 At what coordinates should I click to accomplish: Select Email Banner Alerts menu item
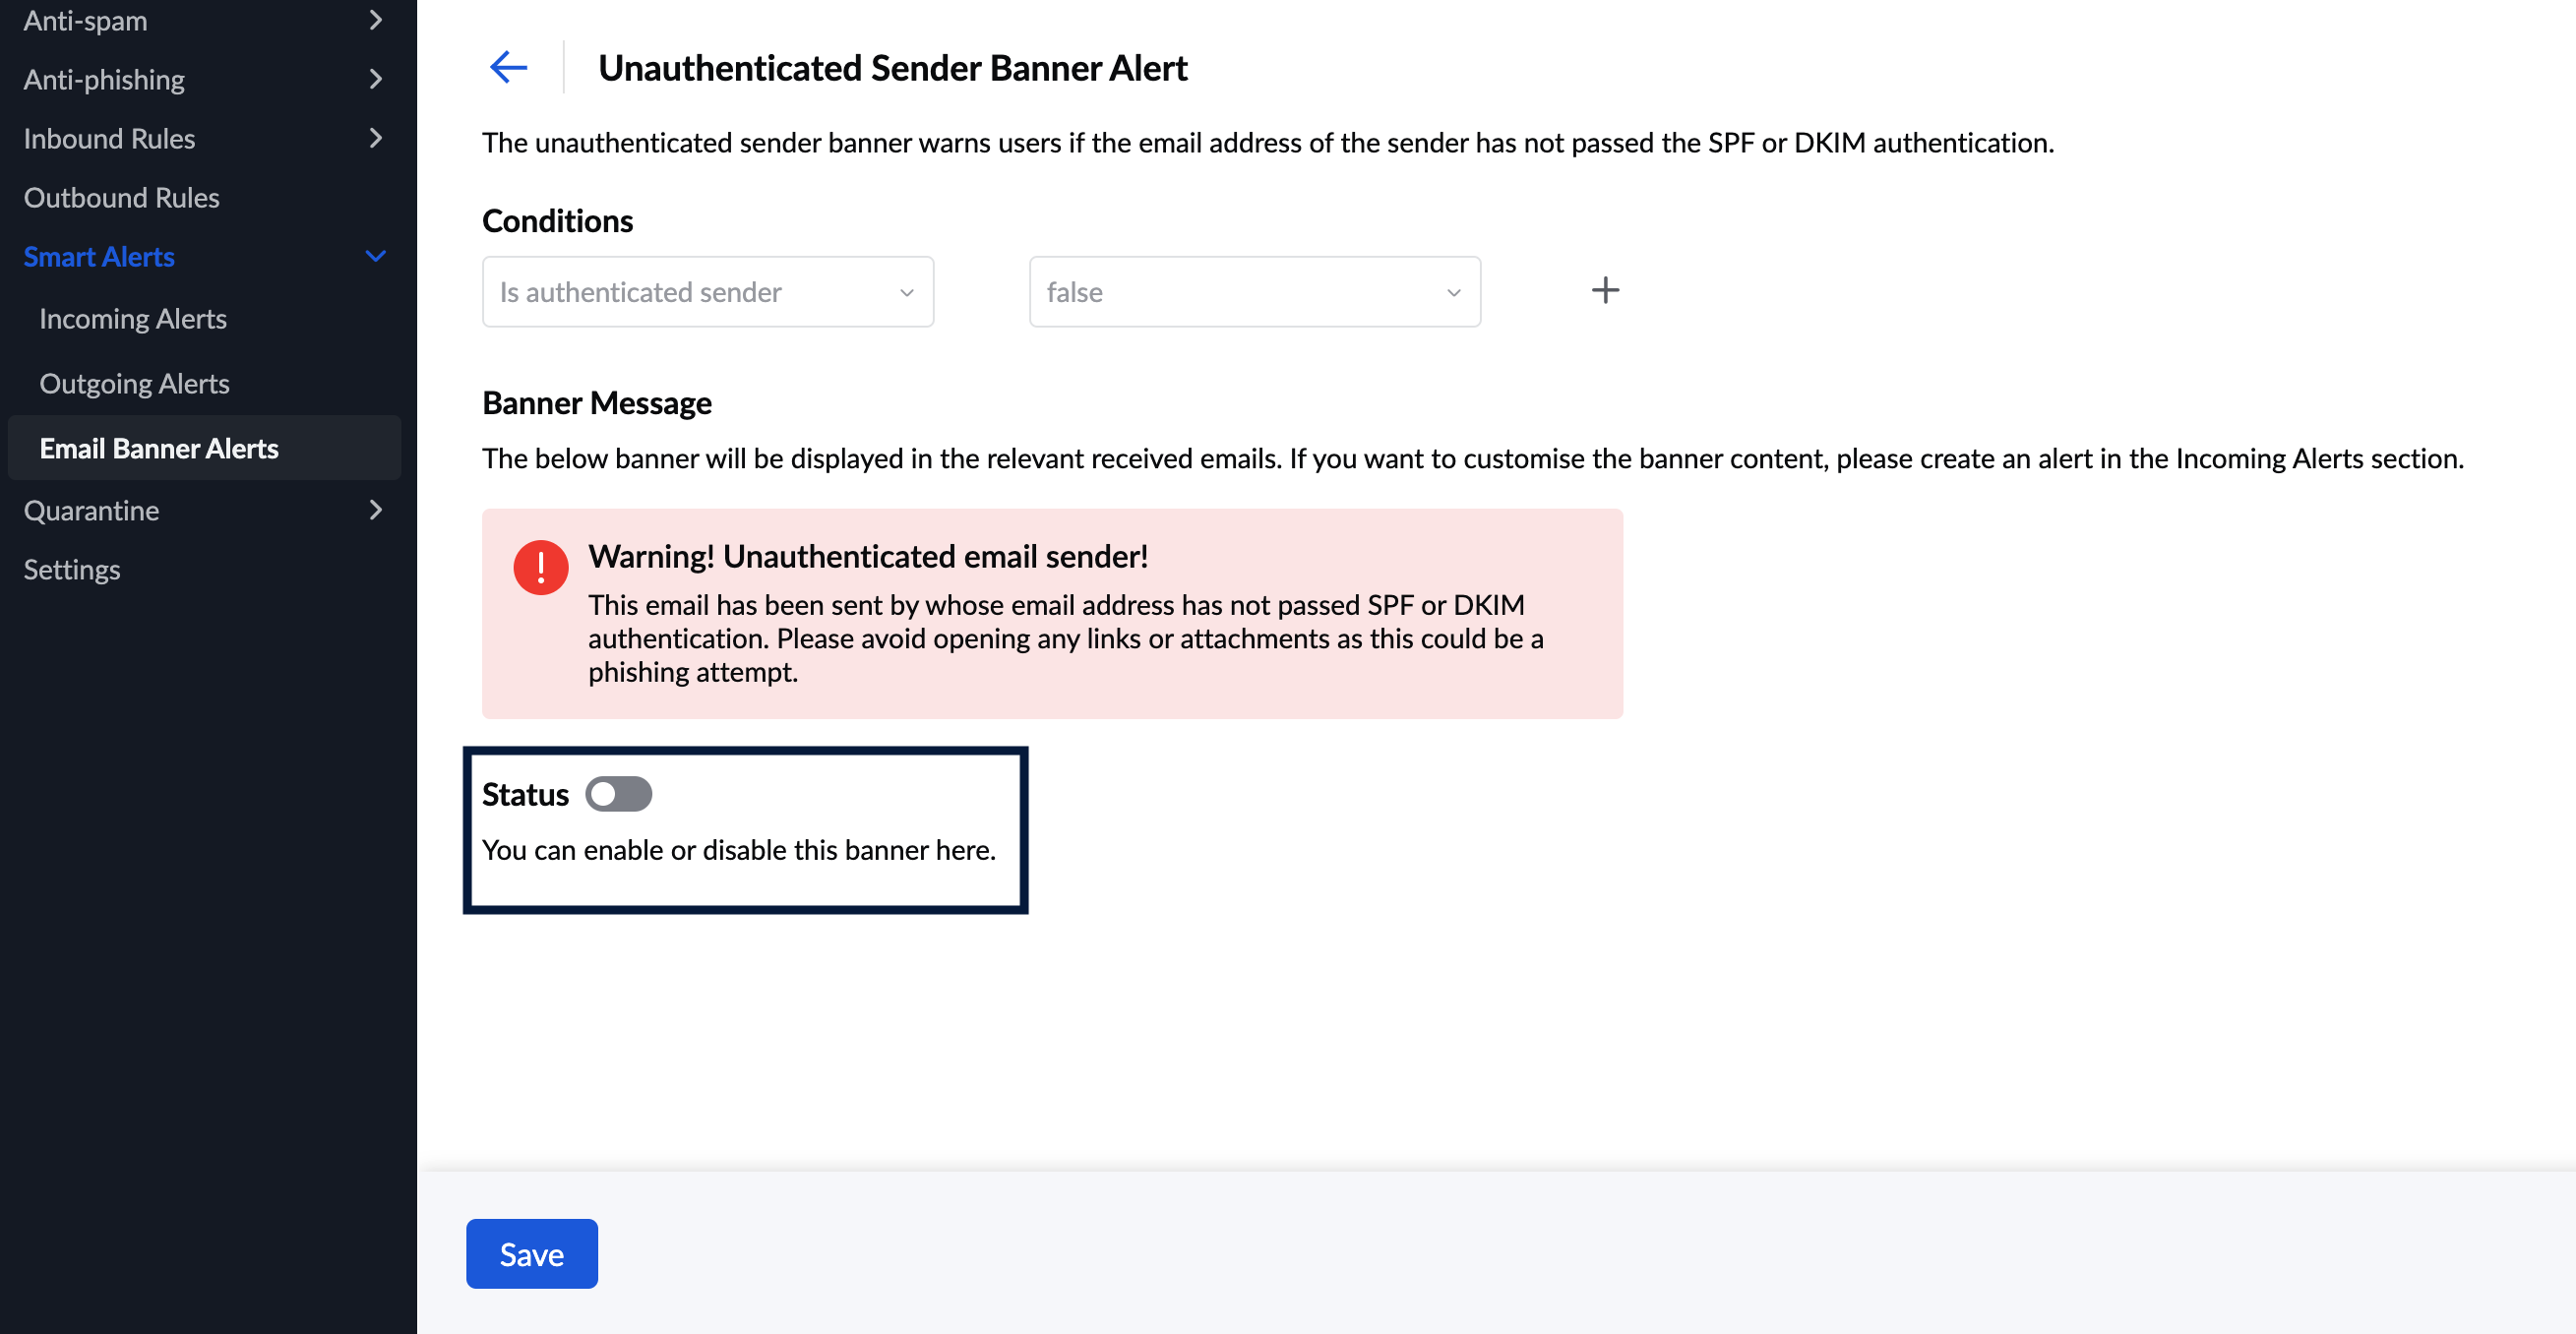click(159, 448)
